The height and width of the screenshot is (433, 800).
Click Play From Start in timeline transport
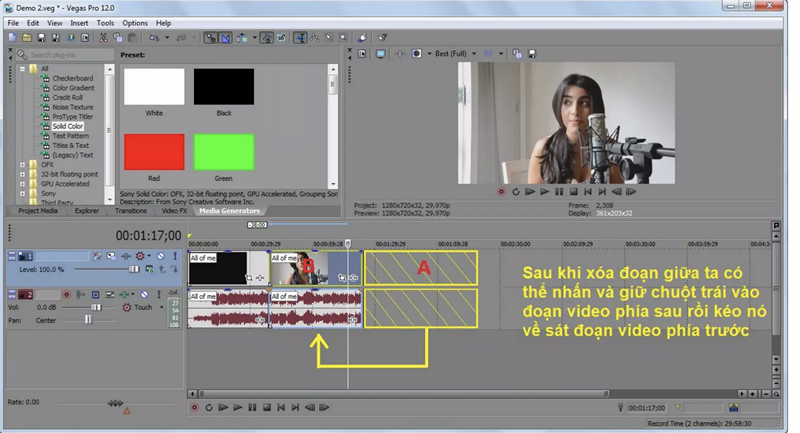point(223,407)
